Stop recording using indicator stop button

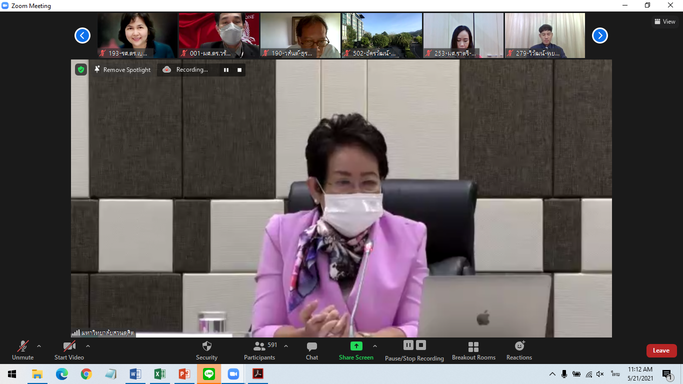[x=240, y=70]
